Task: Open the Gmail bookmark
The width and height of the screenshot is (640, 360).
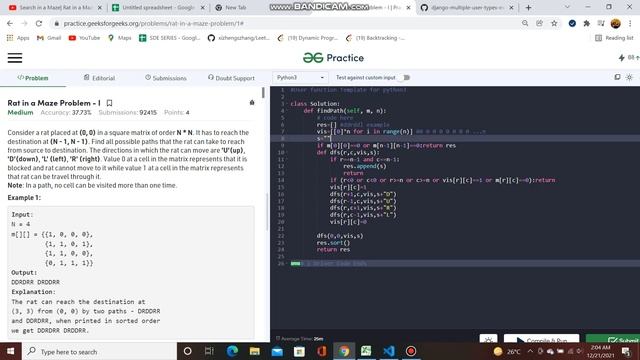Action: pos(49,38)
